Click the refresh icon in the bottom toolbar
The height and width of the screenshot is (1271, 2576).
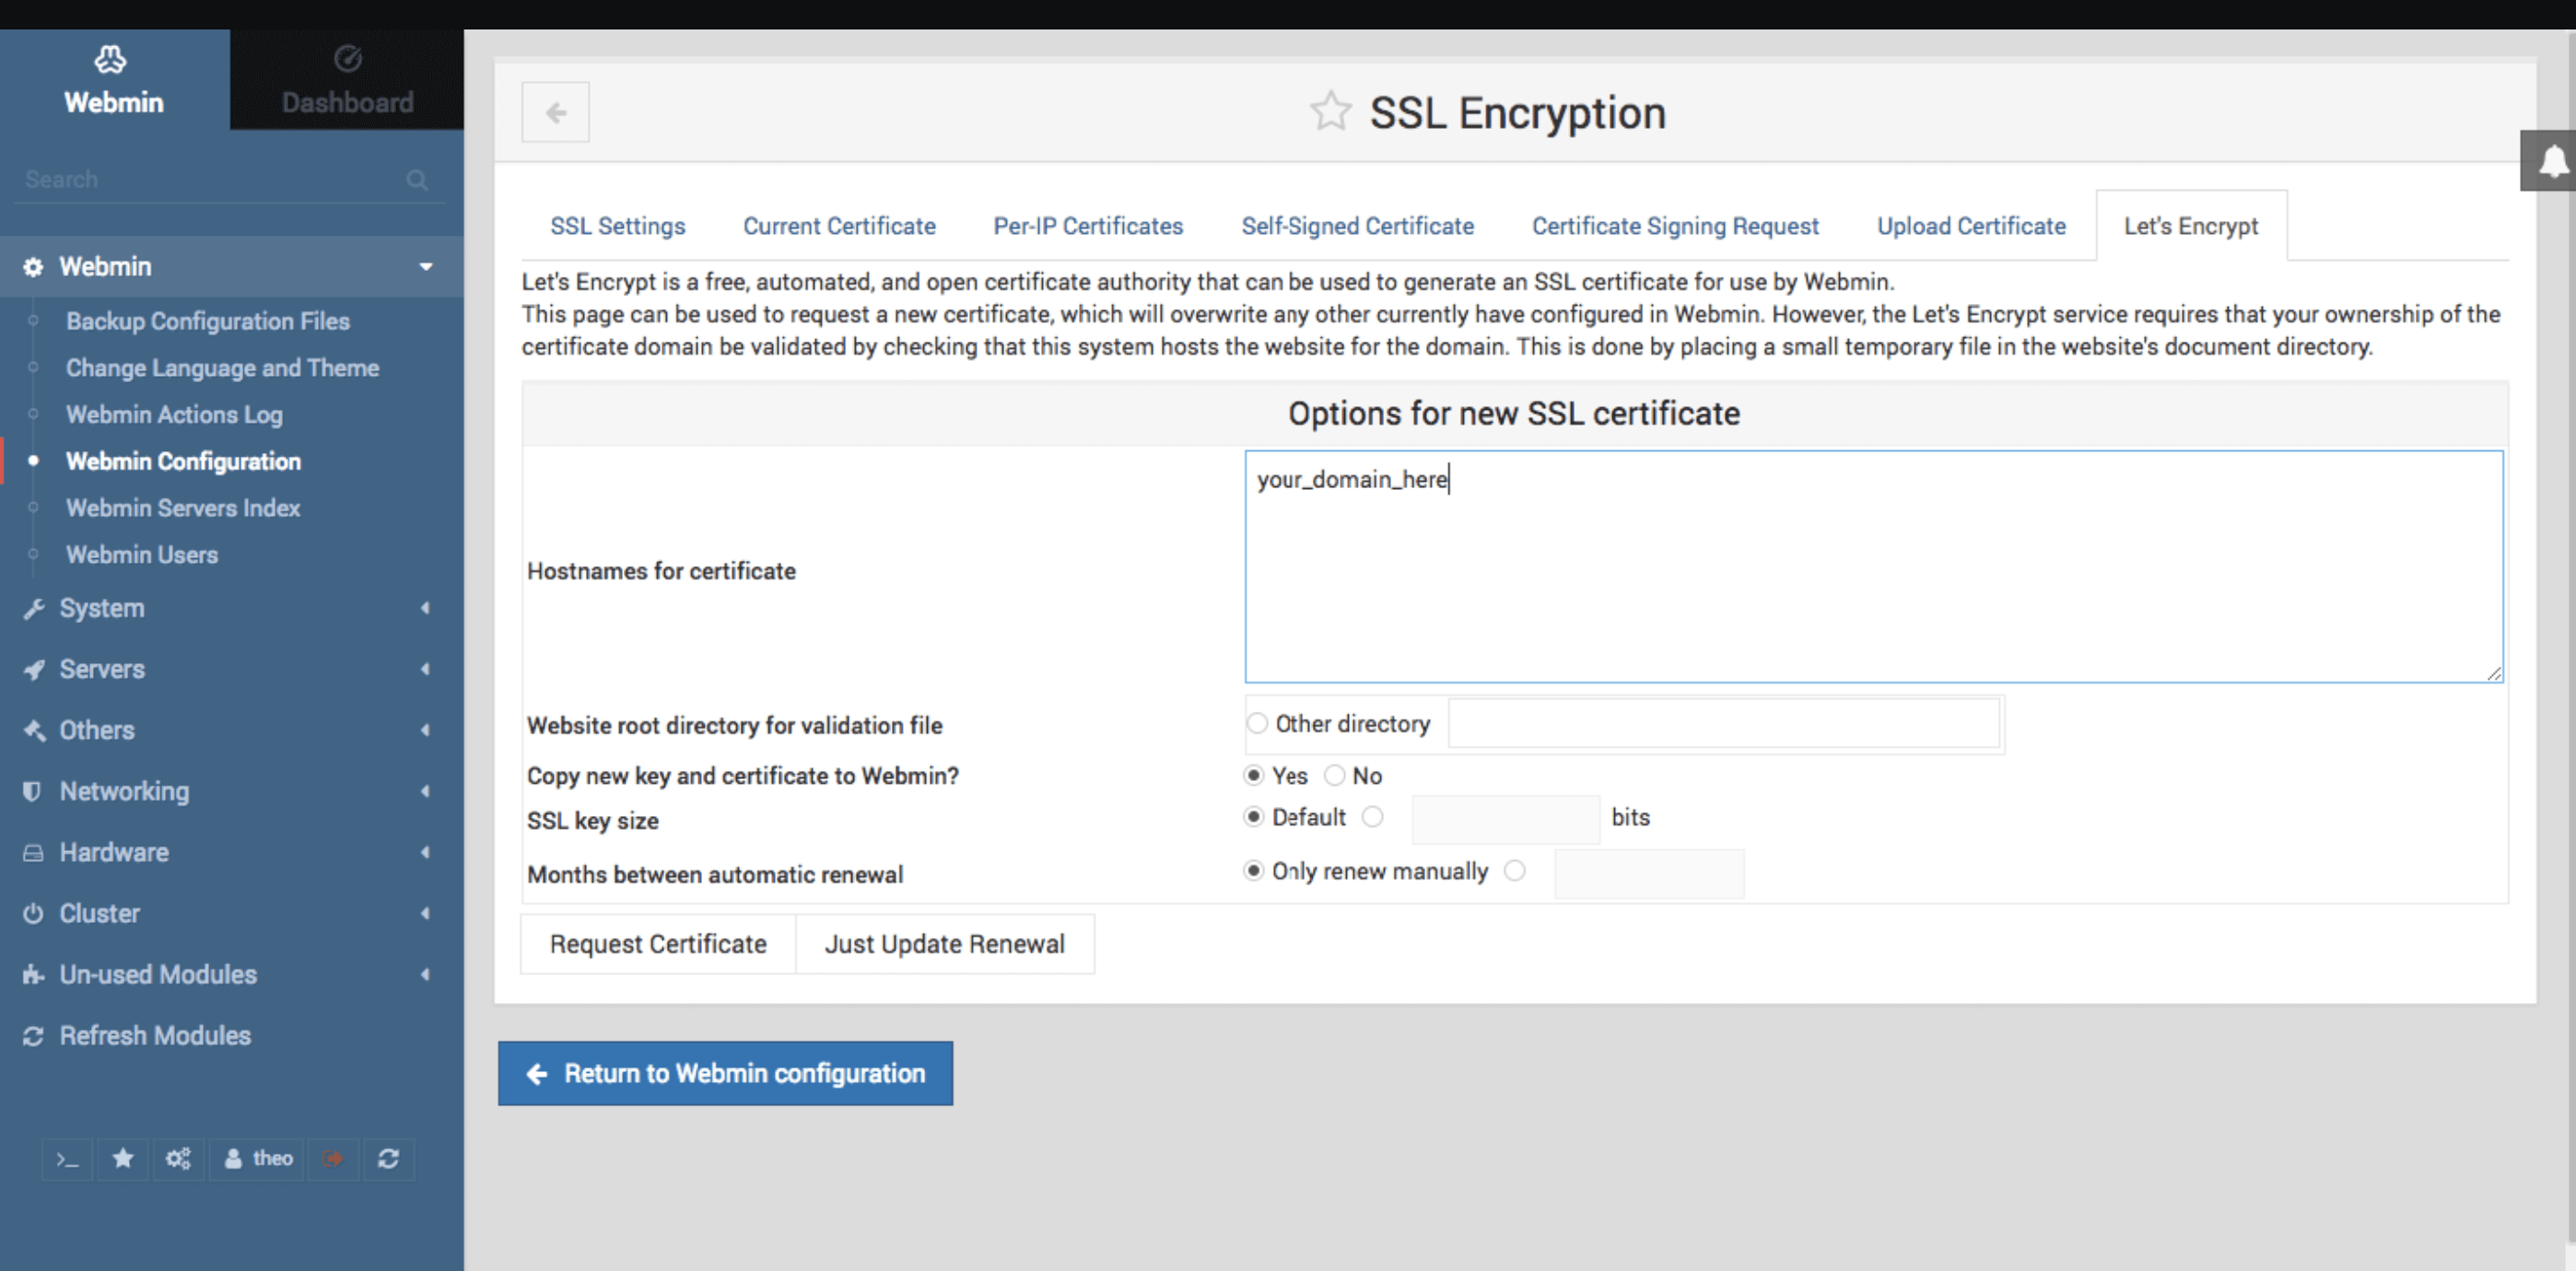tap(389, 1159)
